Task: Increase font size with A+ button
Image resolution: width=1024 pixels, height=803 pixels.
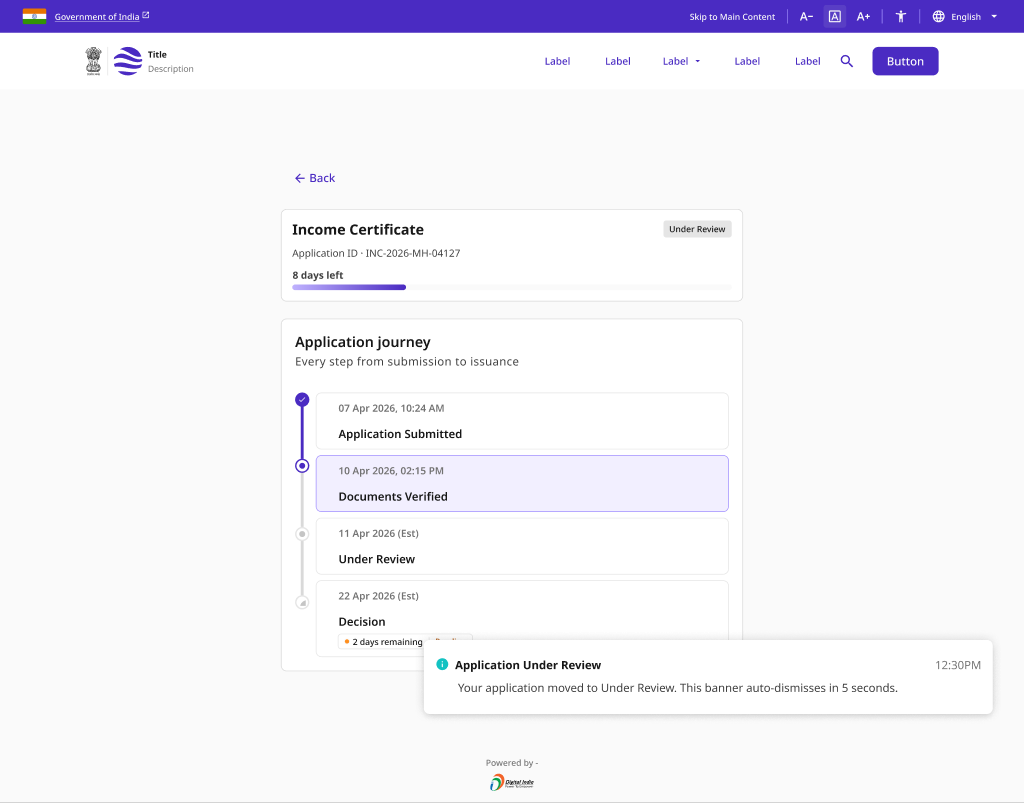Action: click(x=863, y=16)
